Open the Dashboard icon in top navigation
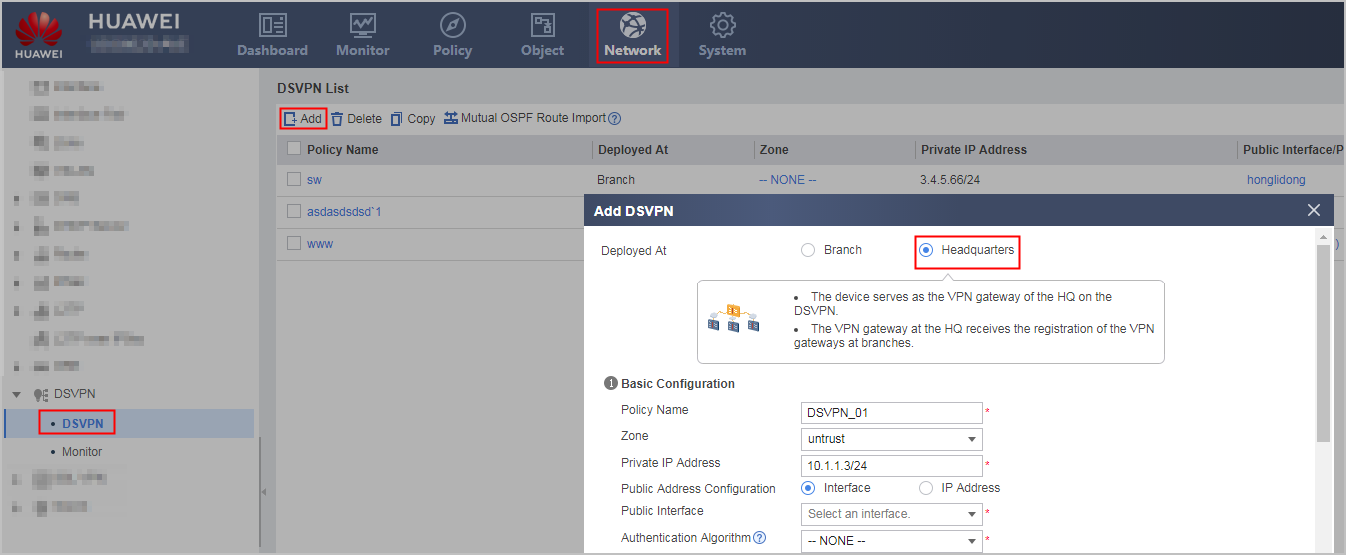This screenshot has width=1346, height=555. [x=272, y=25]
